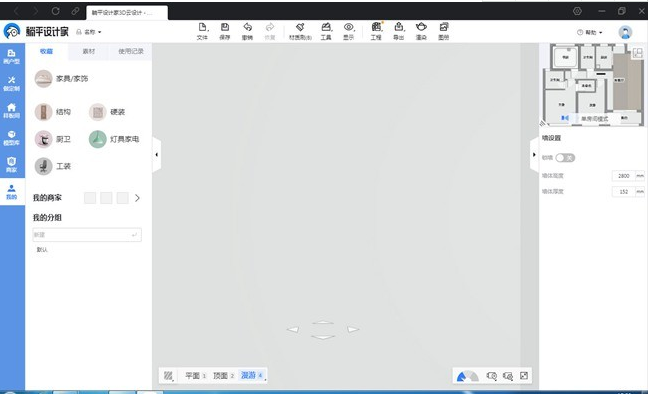Open the Model Library (模型库) sidebar icon
655x394 pixels.
(x=12, y=138)
